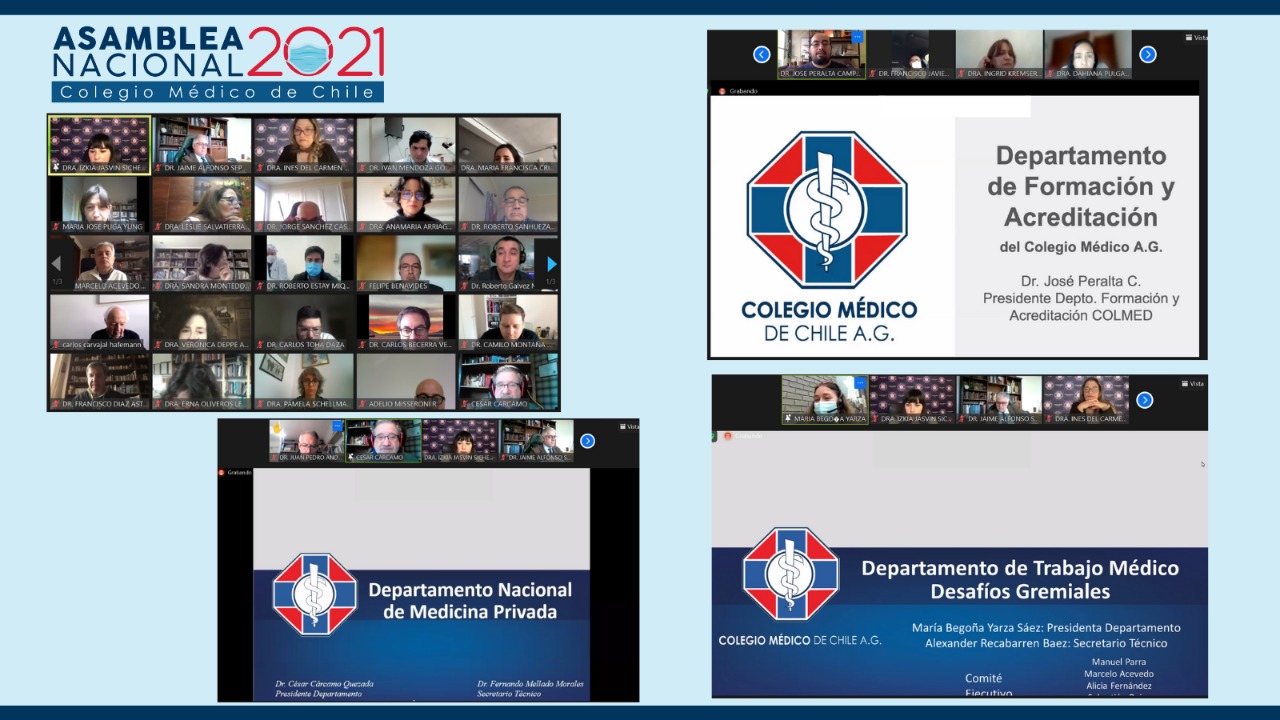Select Felipe Benavides tile
Screen dimensions: 1280x720
(406, 263)
